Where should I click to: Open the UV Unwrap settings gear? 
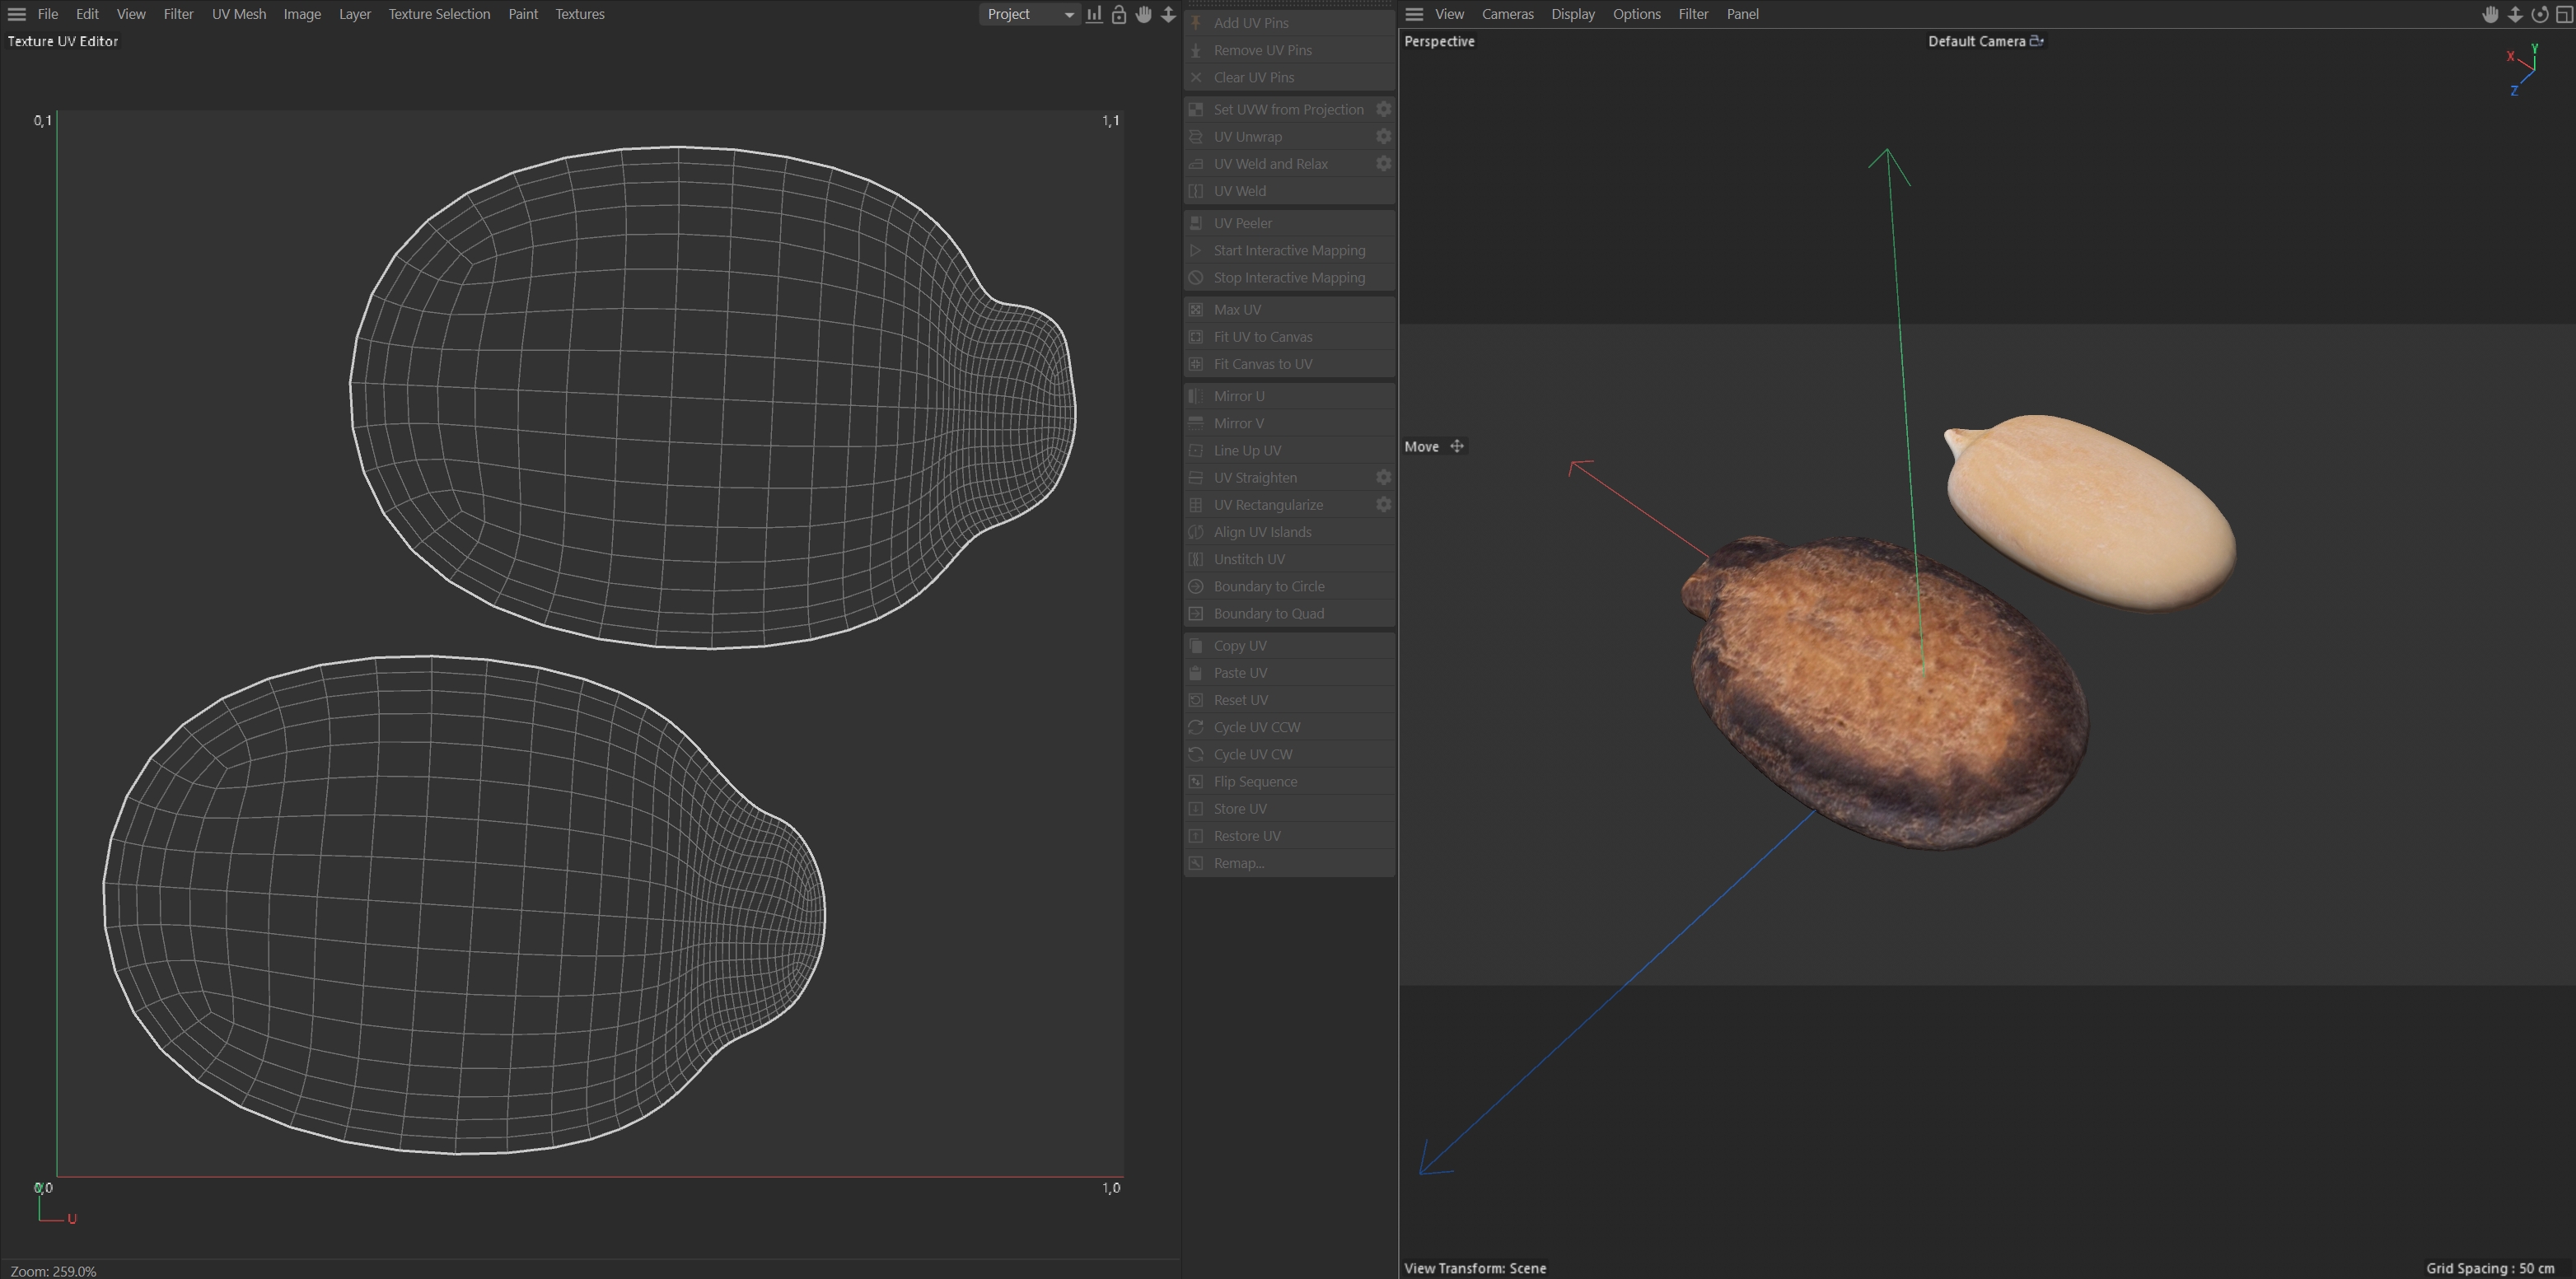click(x=1383, y=136)
